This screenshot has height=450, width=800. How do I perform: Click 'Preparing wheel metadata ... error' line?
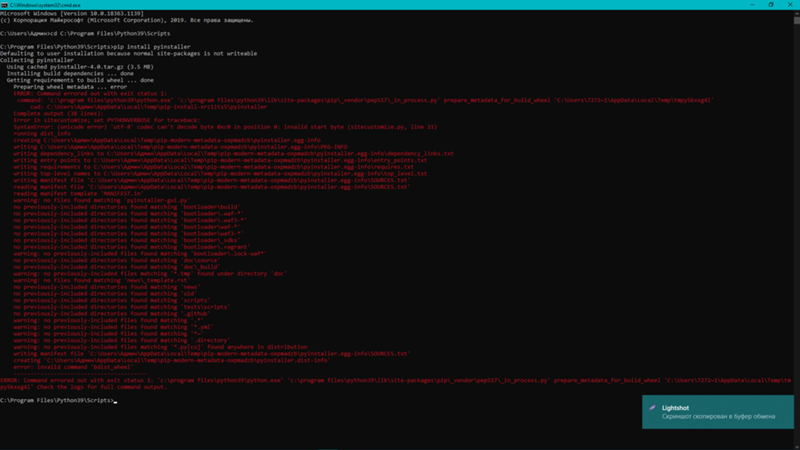70,87
